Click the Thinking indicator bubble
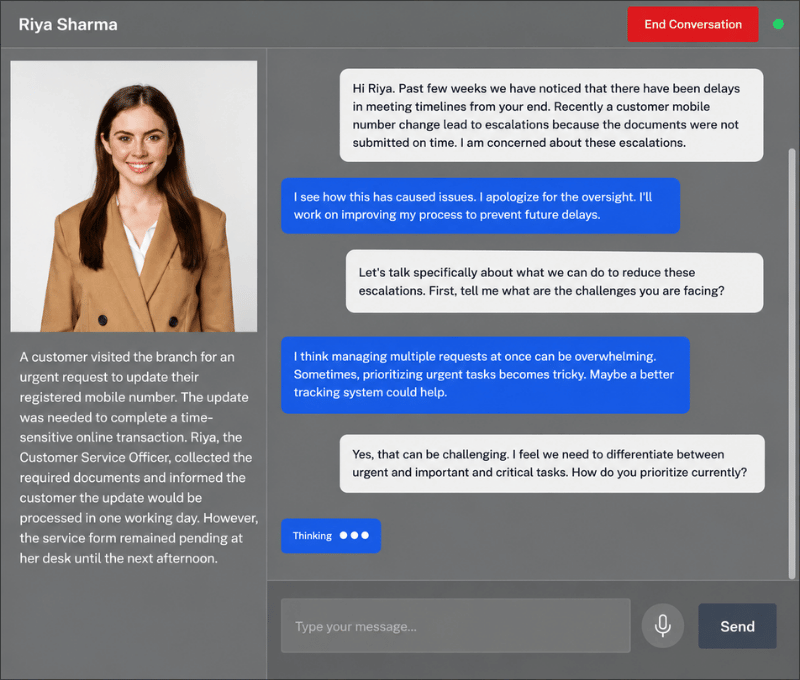 coord(331,536)
